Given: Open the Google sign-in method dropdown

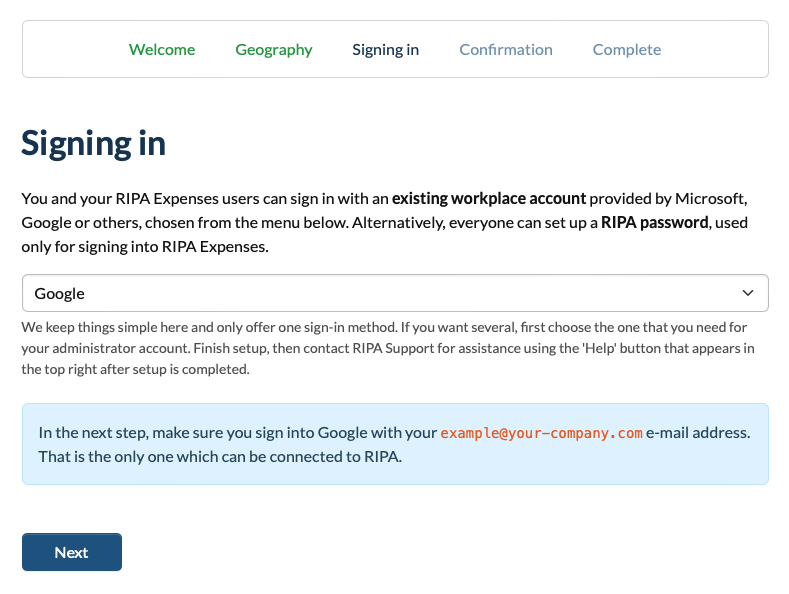Looking at the screenshot, I should [395, 293].
